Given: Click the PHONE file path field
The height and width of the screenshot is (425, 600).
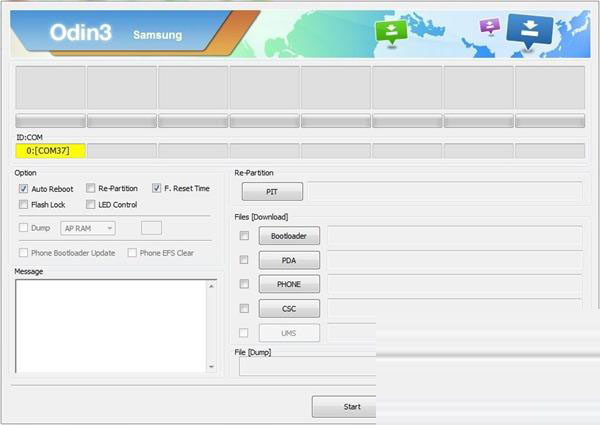Looking at the screenshot, I should click(x=455, y=284).
